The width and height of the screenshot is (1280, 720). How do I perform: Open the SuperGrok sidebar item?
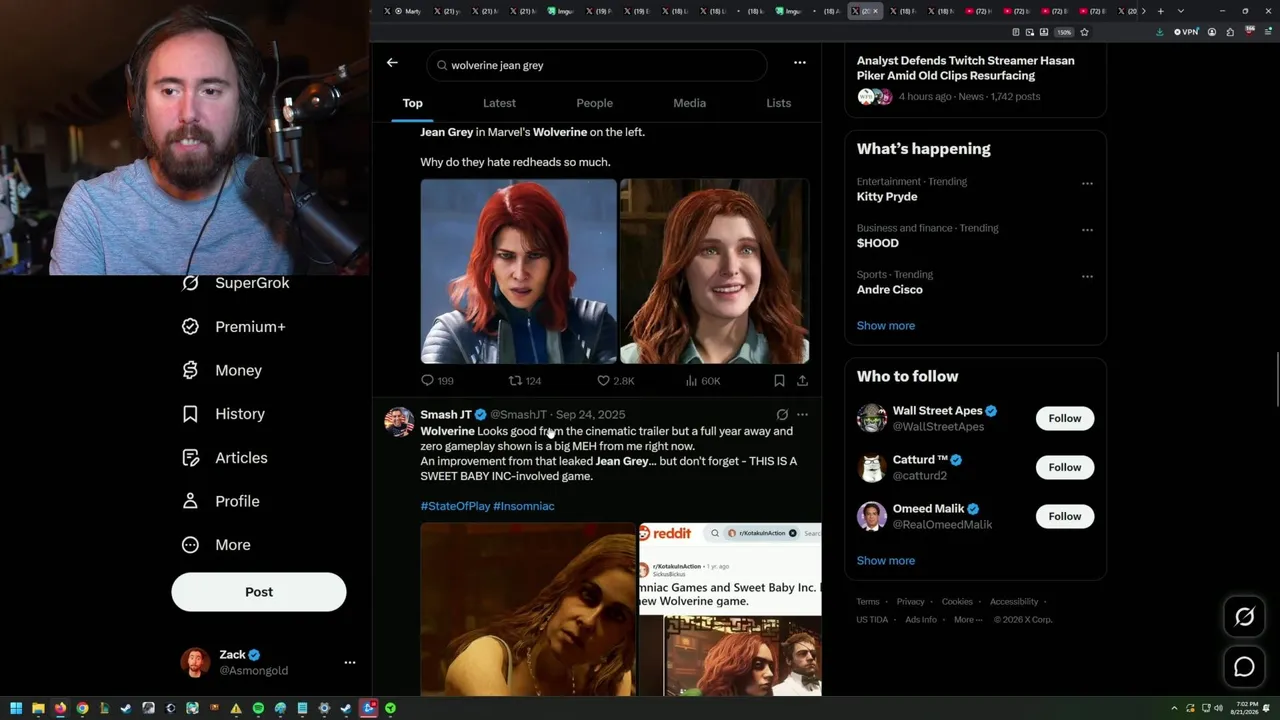(x=236, y=283)
